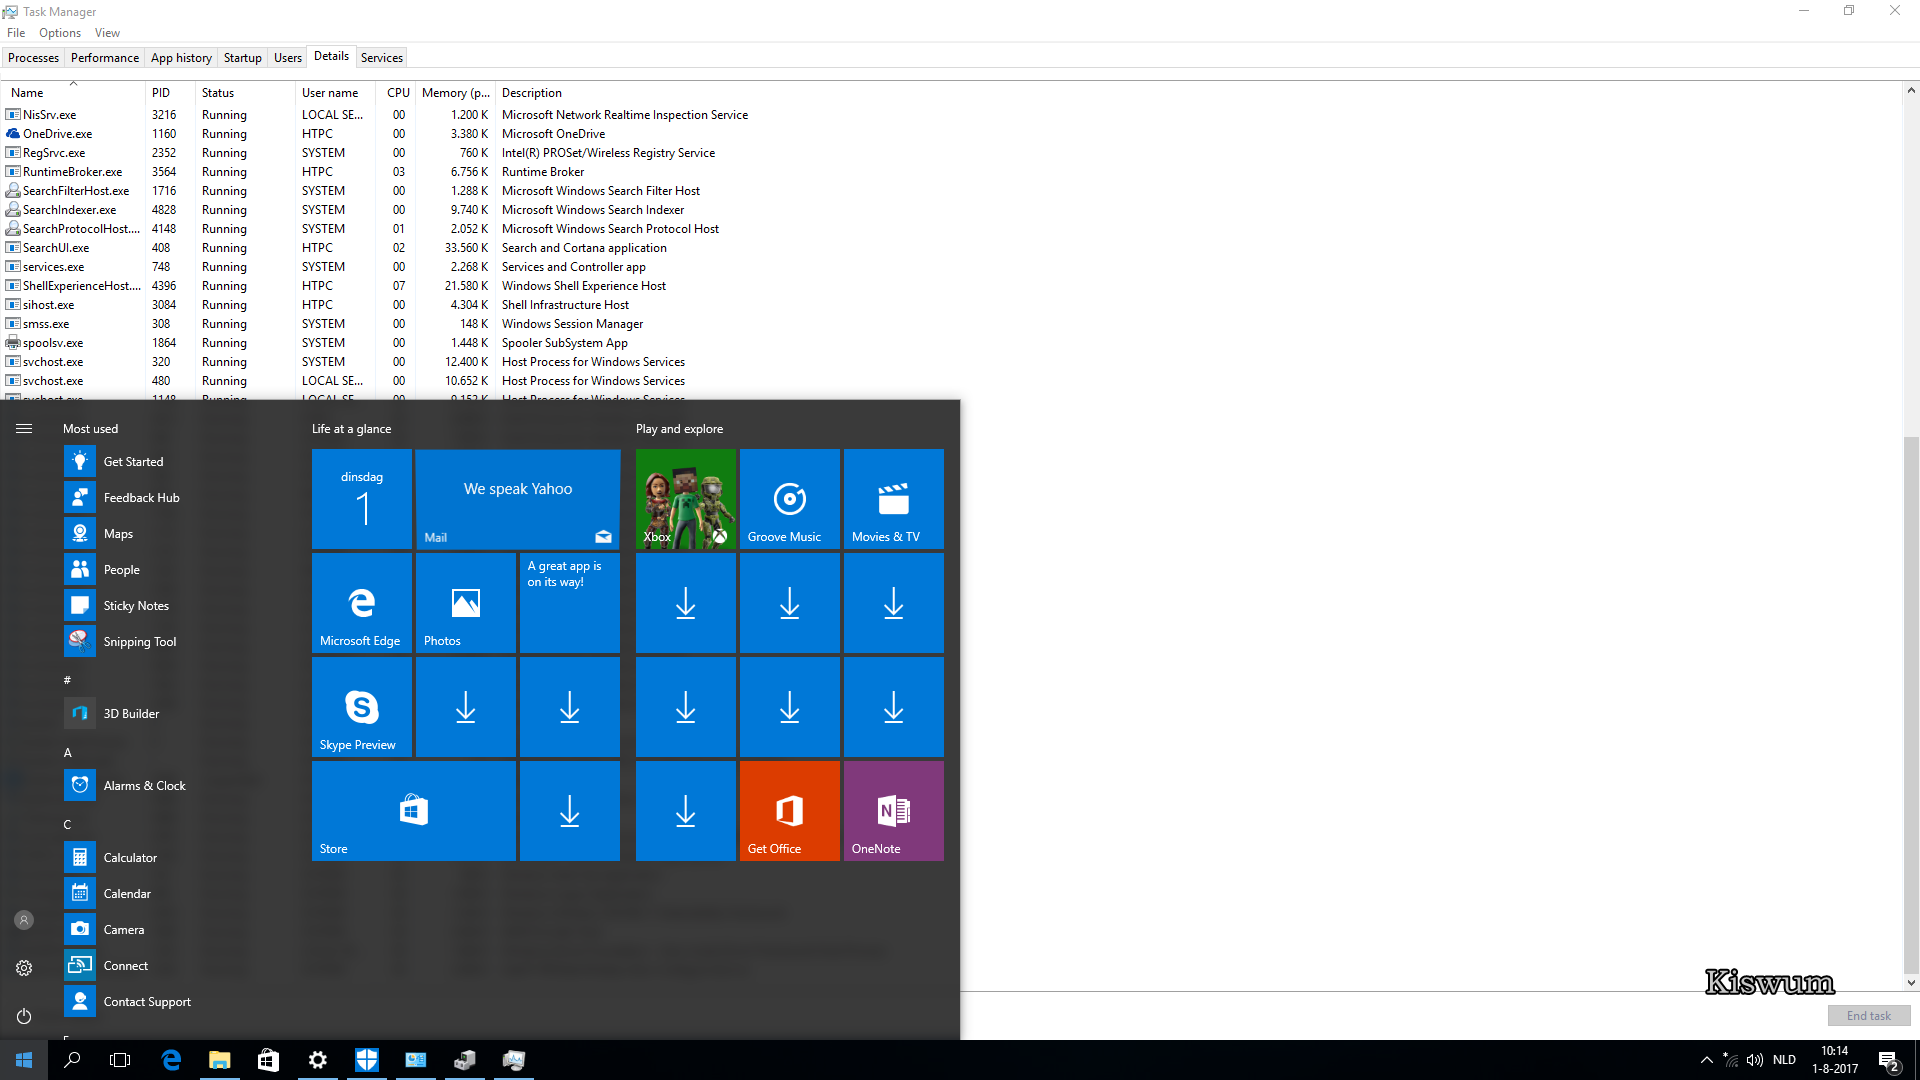Open File Explorer from the taskbar

220,1060
